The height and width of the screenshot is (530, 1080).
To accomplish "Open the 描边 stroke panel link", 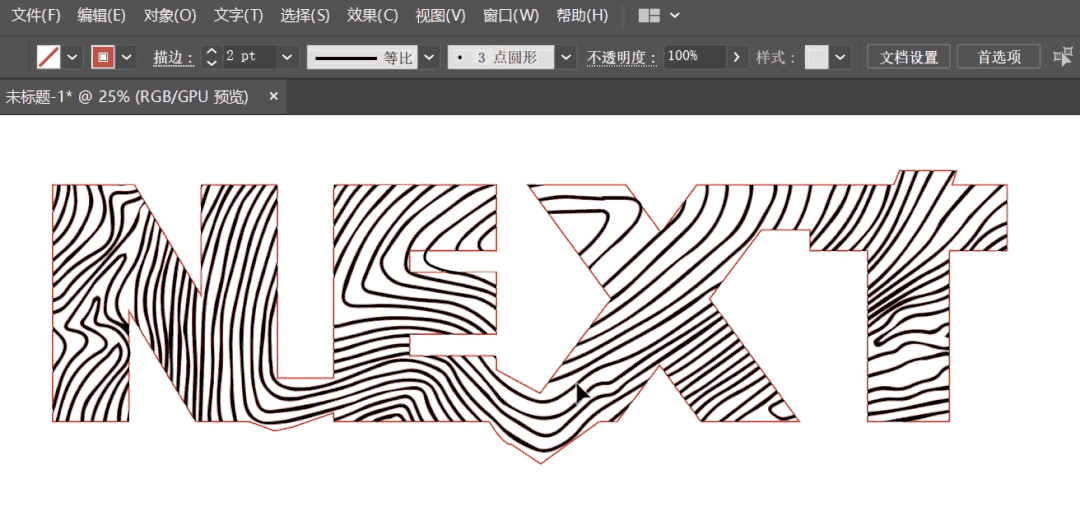I will [x=172, y=58].
